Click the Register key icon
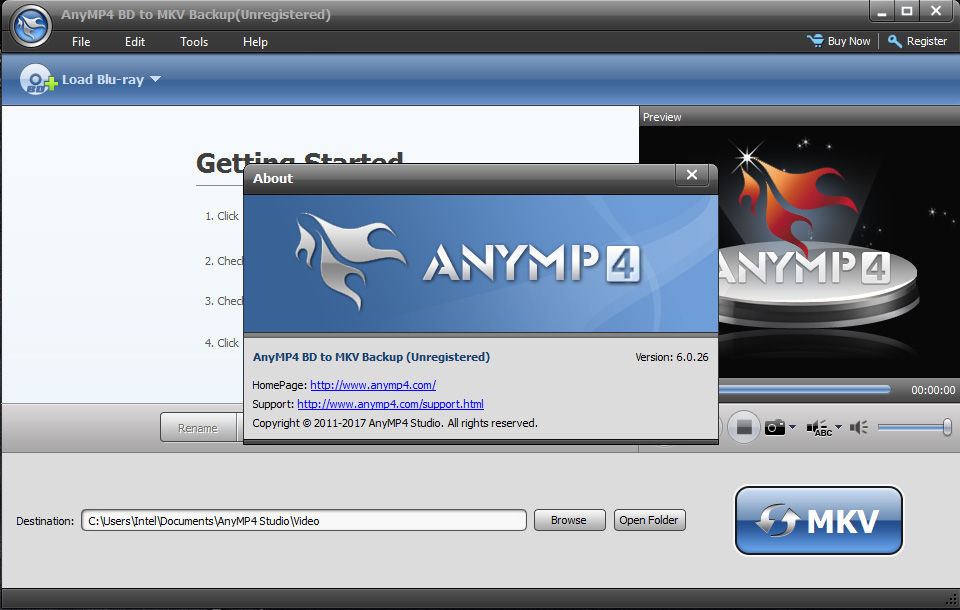The width and height of the screenshot is (960, 610). click(895, 41)
